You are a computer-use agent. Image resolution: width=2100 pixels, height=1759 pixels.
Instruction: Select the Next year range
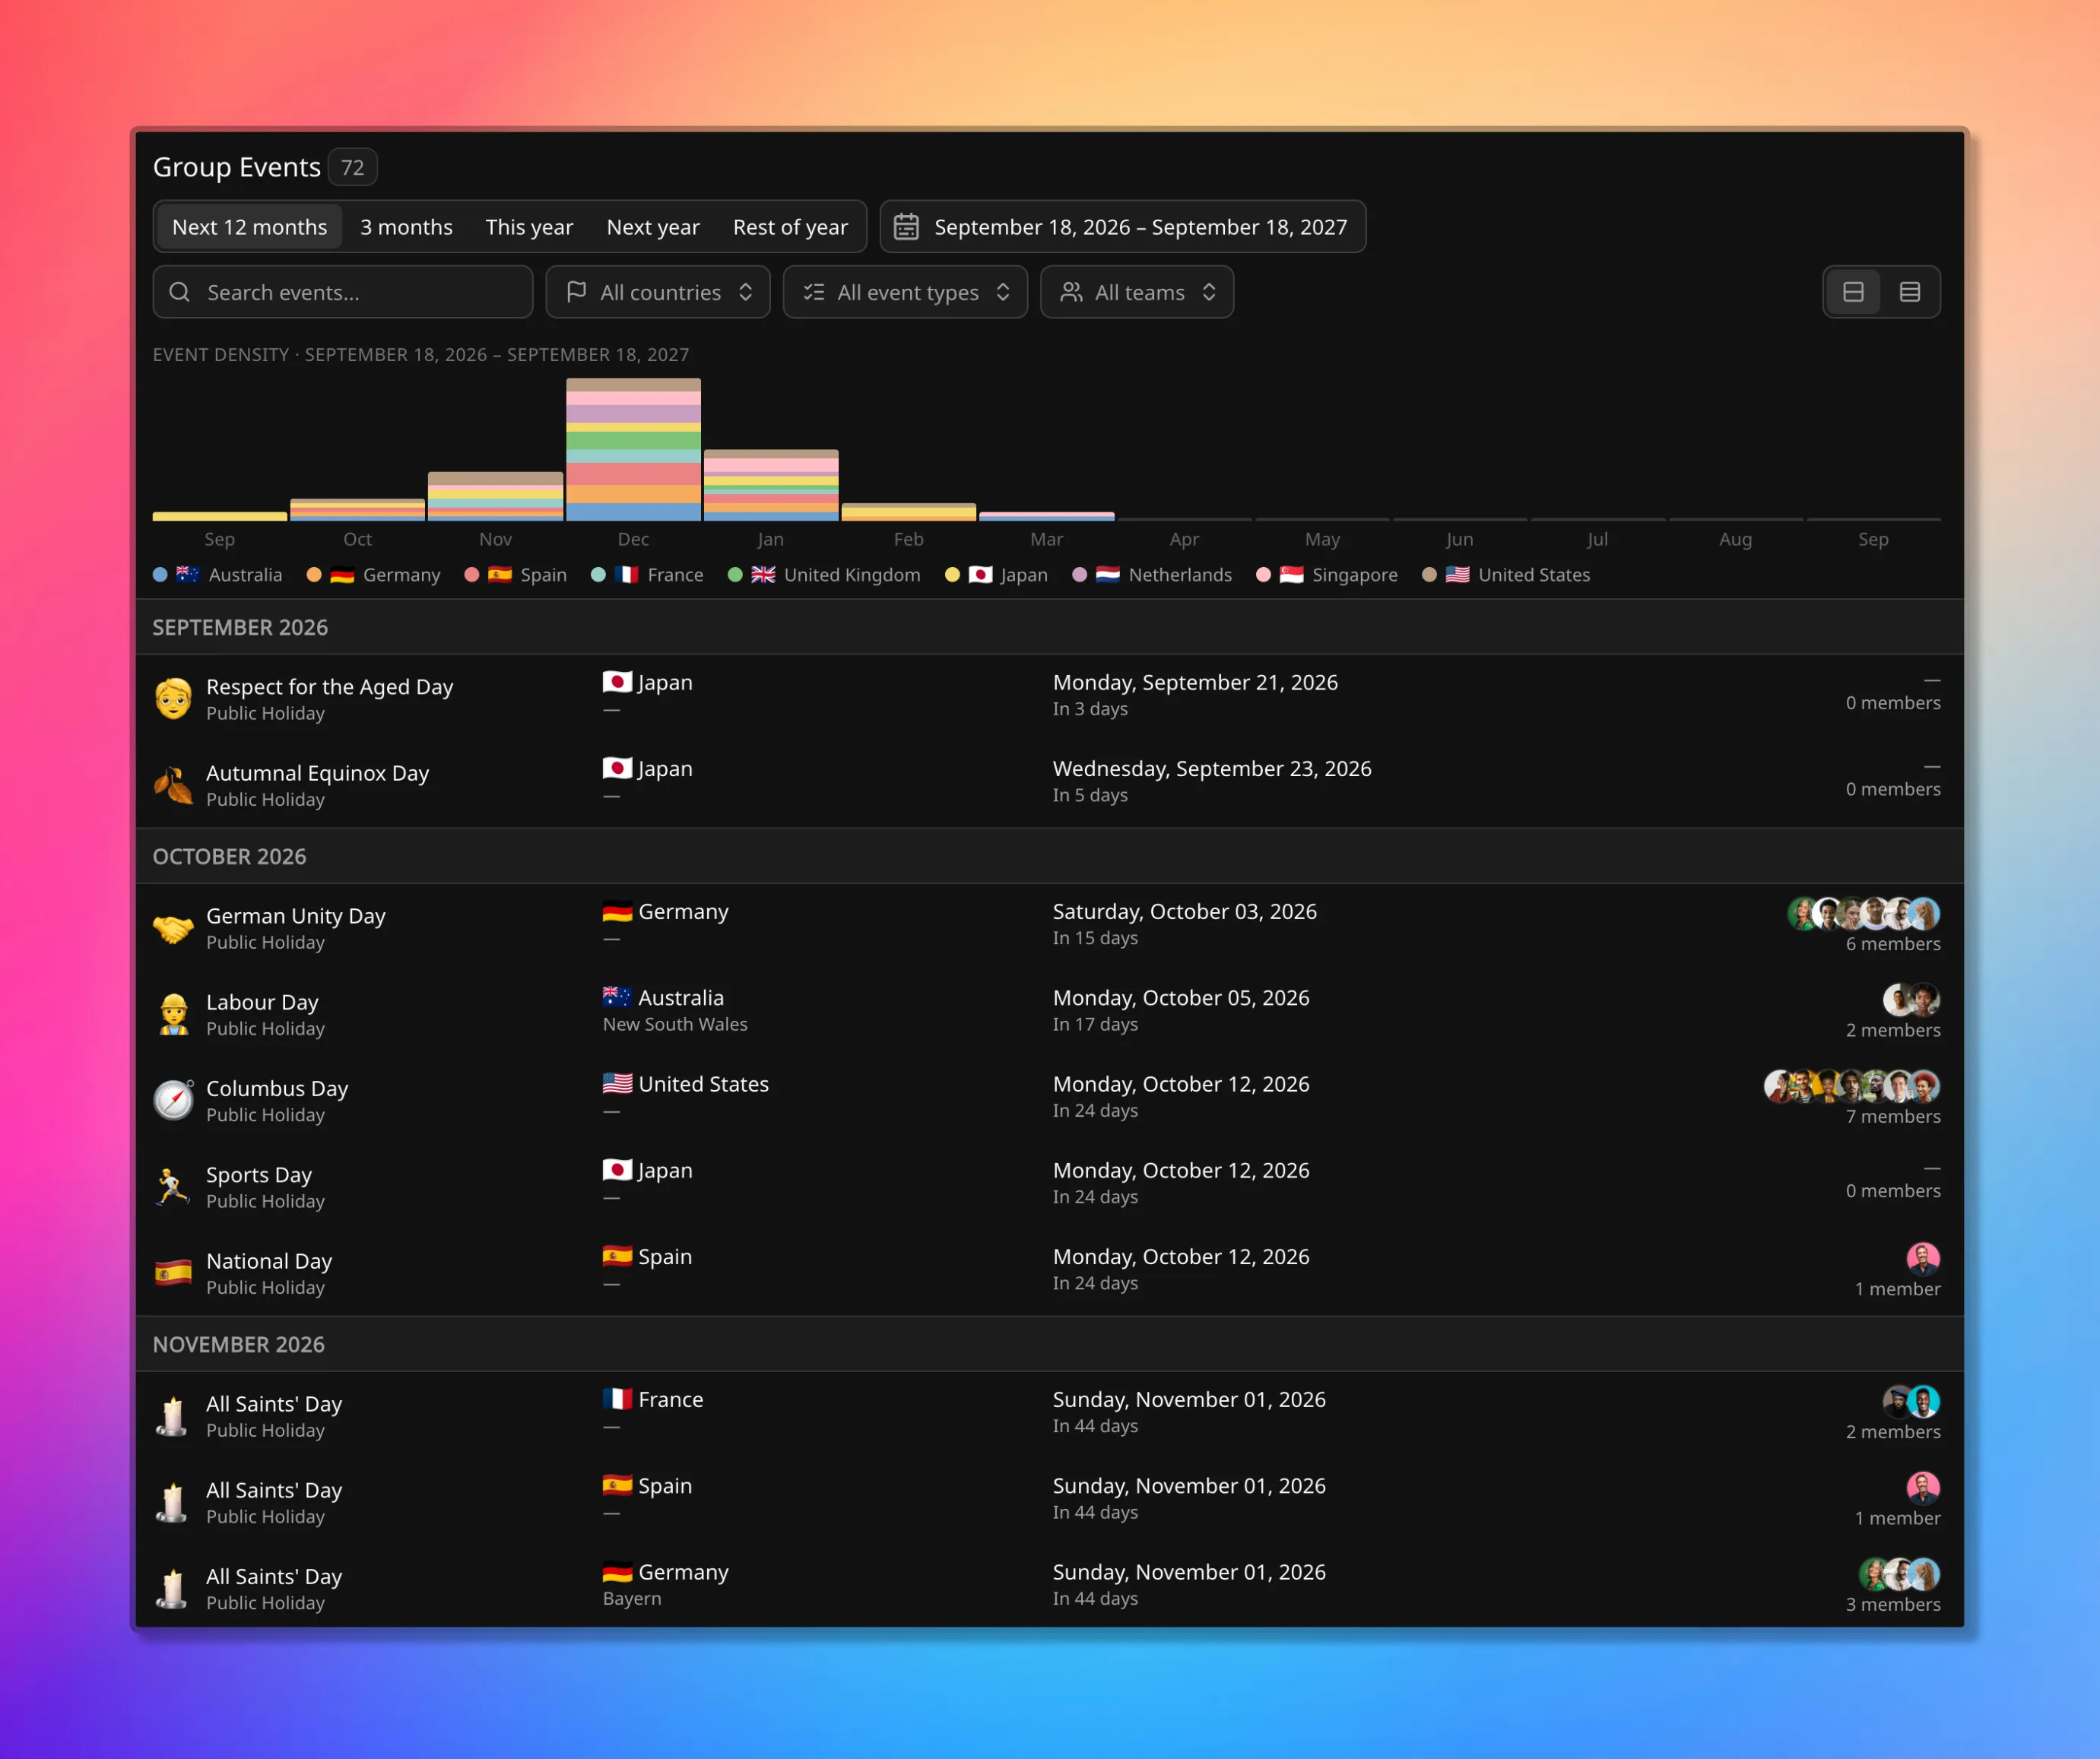tap(653, 227)
